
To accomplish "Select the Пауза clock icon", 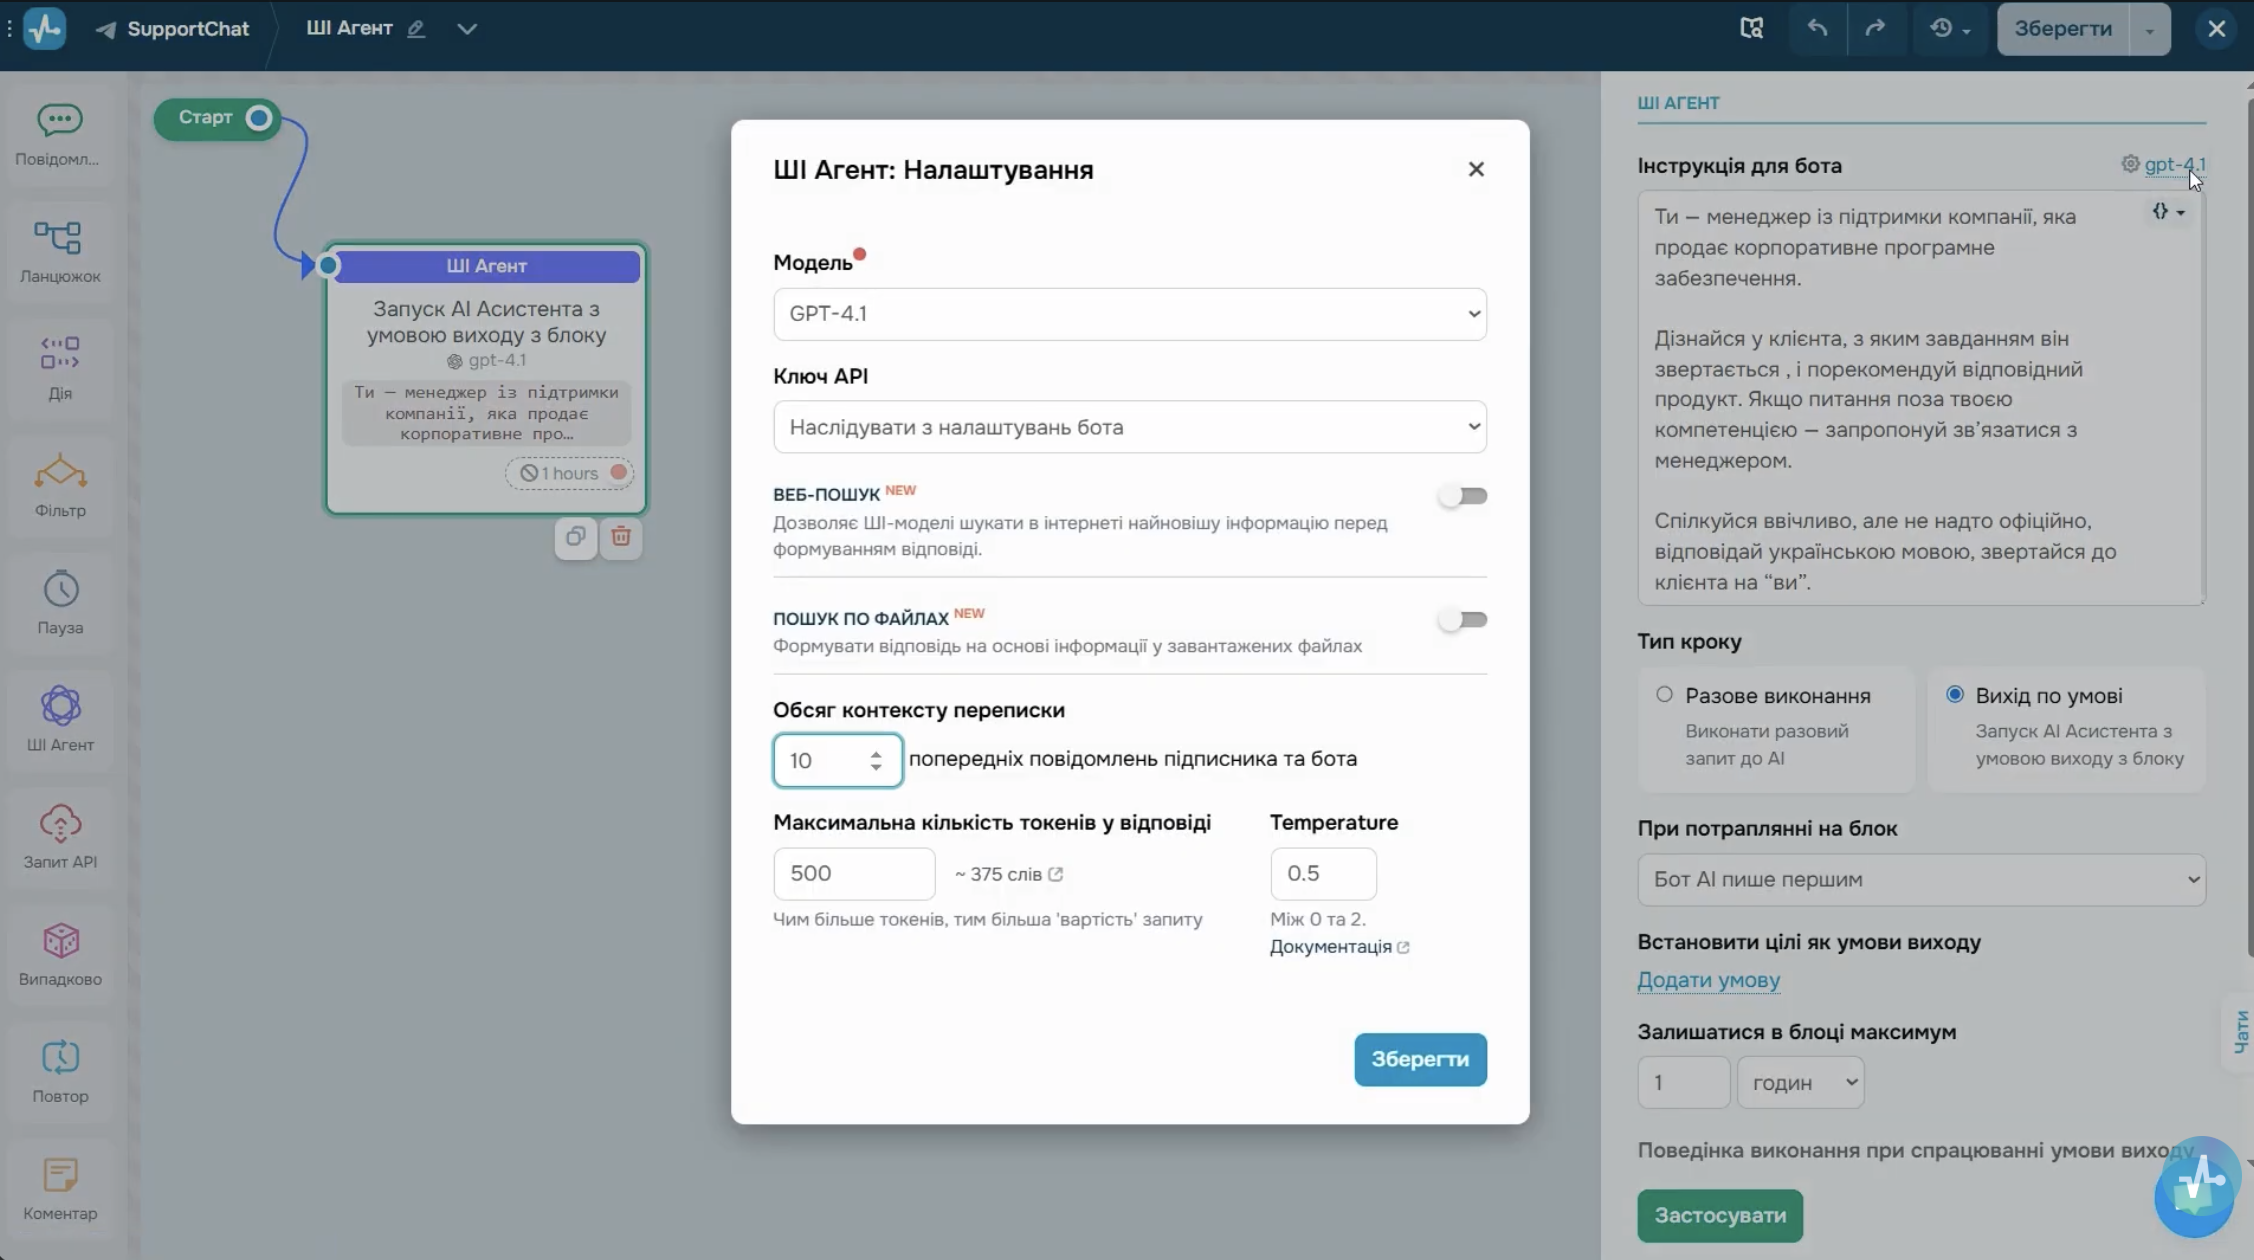I will (x=60, y=589).
